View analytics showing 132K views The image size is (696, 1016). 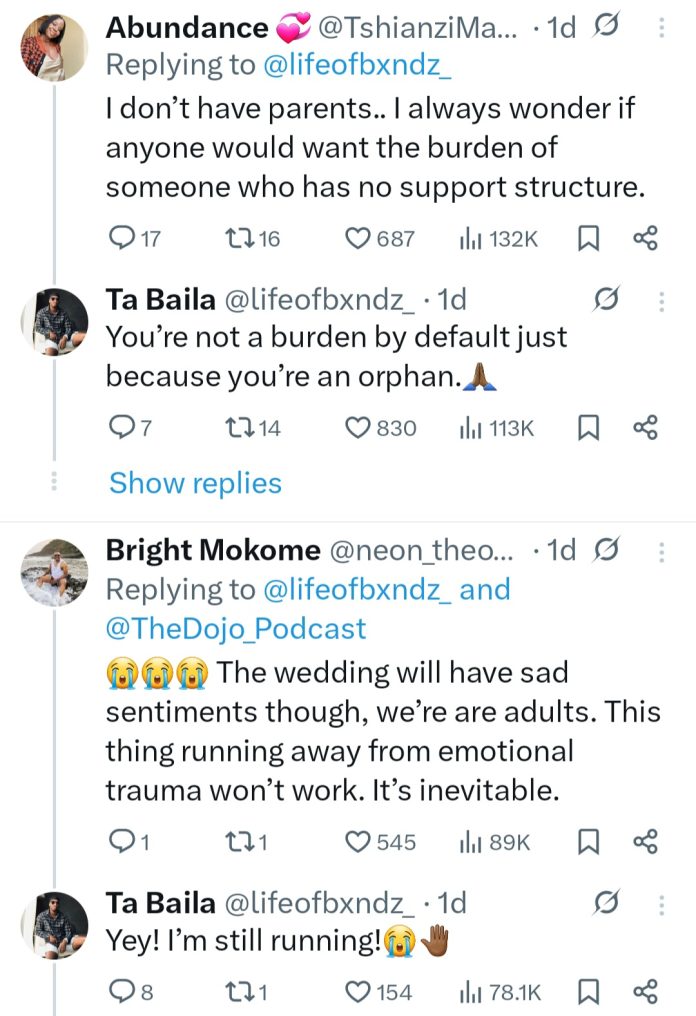498,239
